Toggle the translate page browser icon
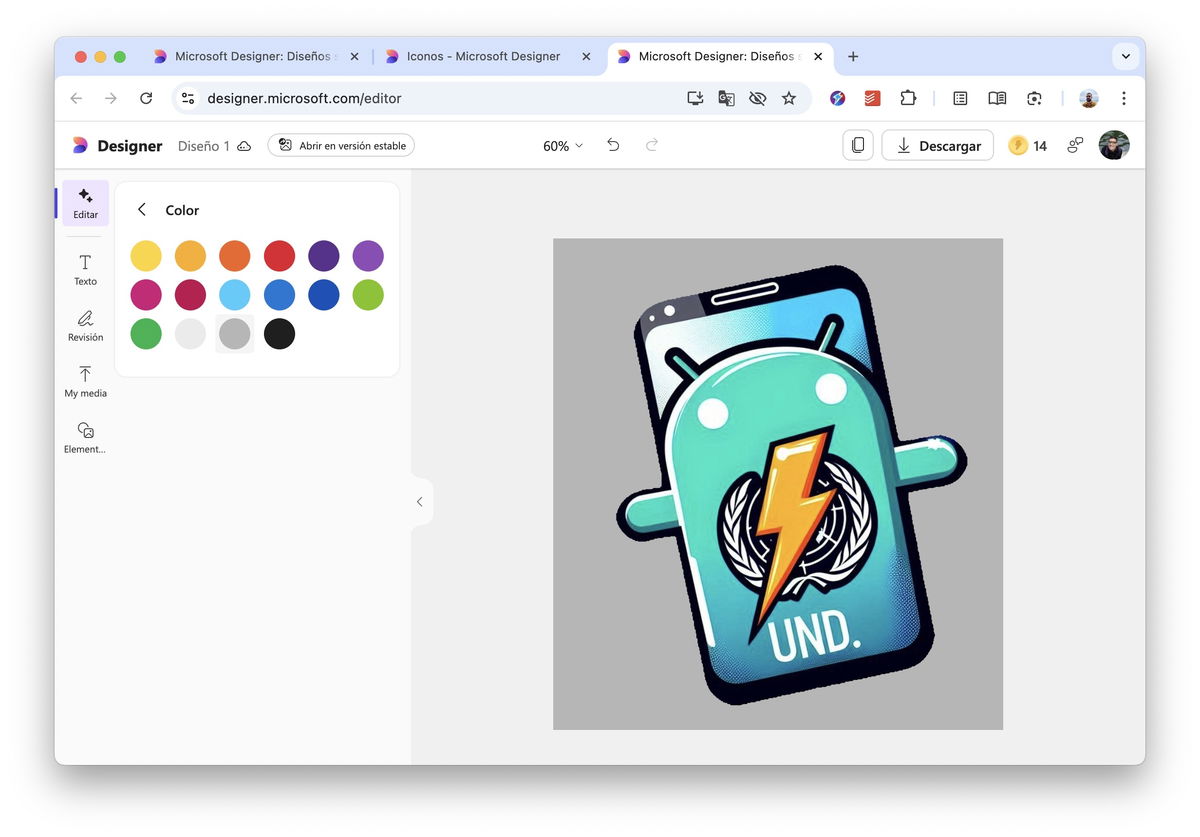Screen dimensions: 1200x837 coord(726,98)
